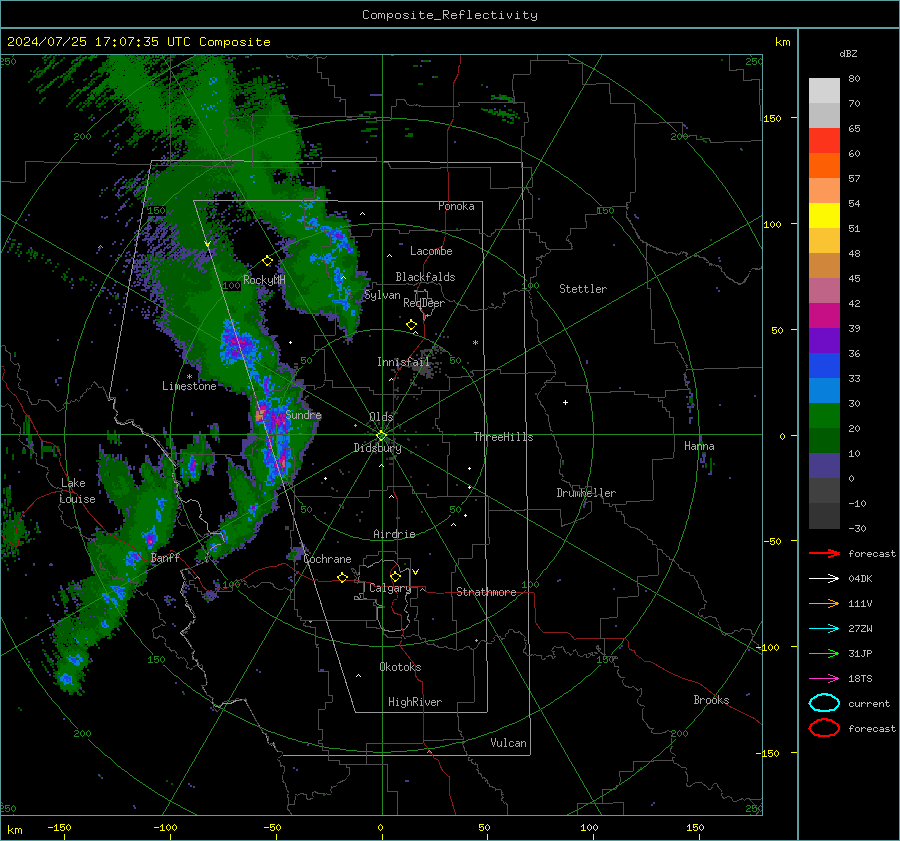Click the Stettler town label
900x841 pixels.
[x=583, y=289]
